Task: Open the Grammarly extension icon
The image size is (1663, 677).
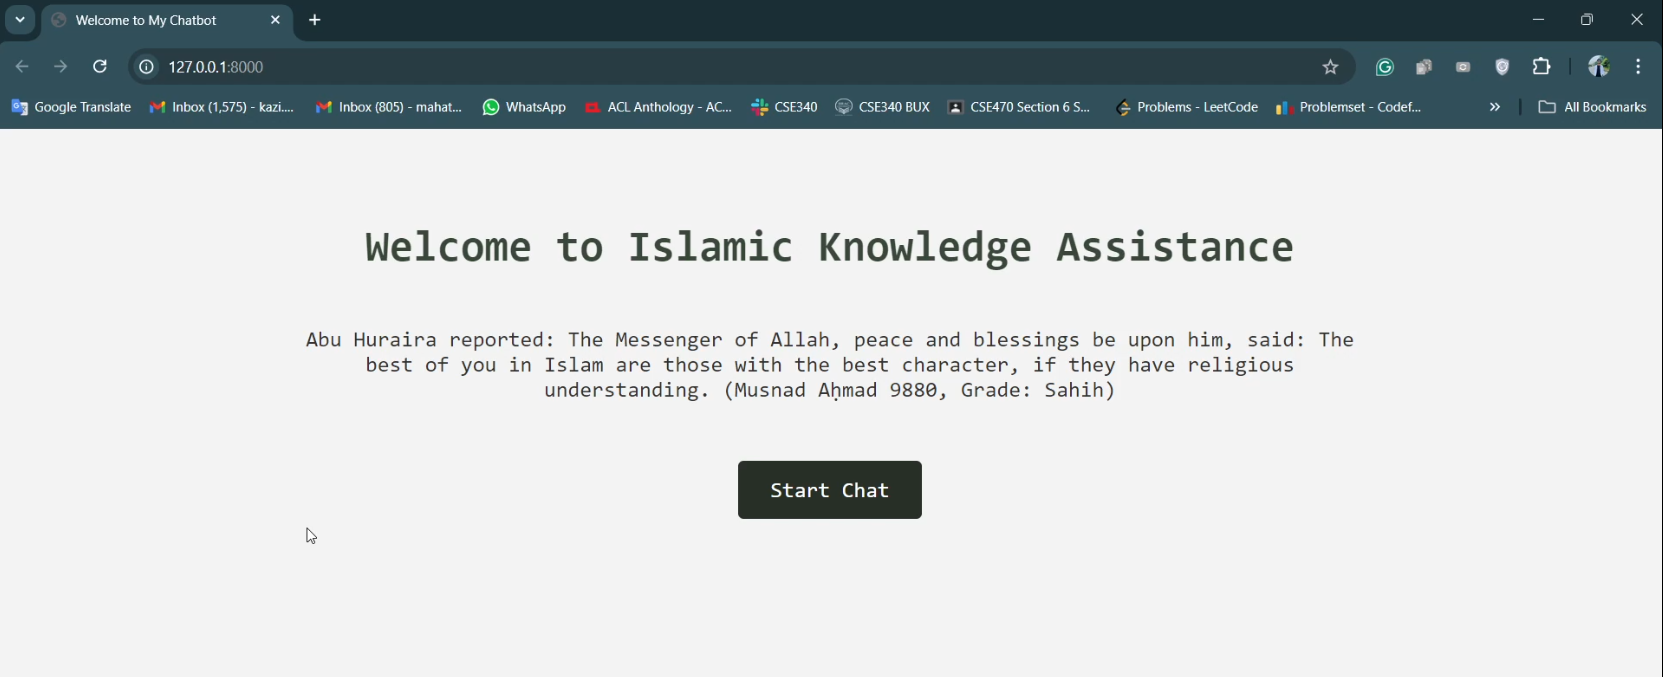Action: 1385,67
